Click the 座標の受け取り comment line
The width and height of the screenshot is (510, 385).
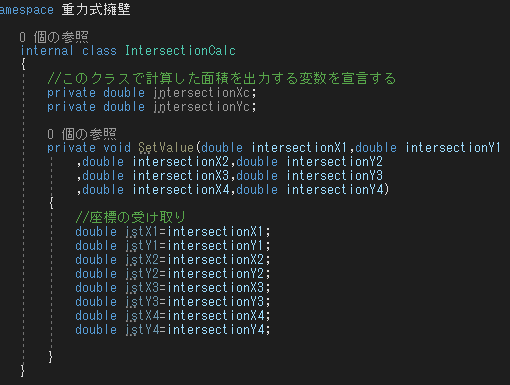(130, 217)
